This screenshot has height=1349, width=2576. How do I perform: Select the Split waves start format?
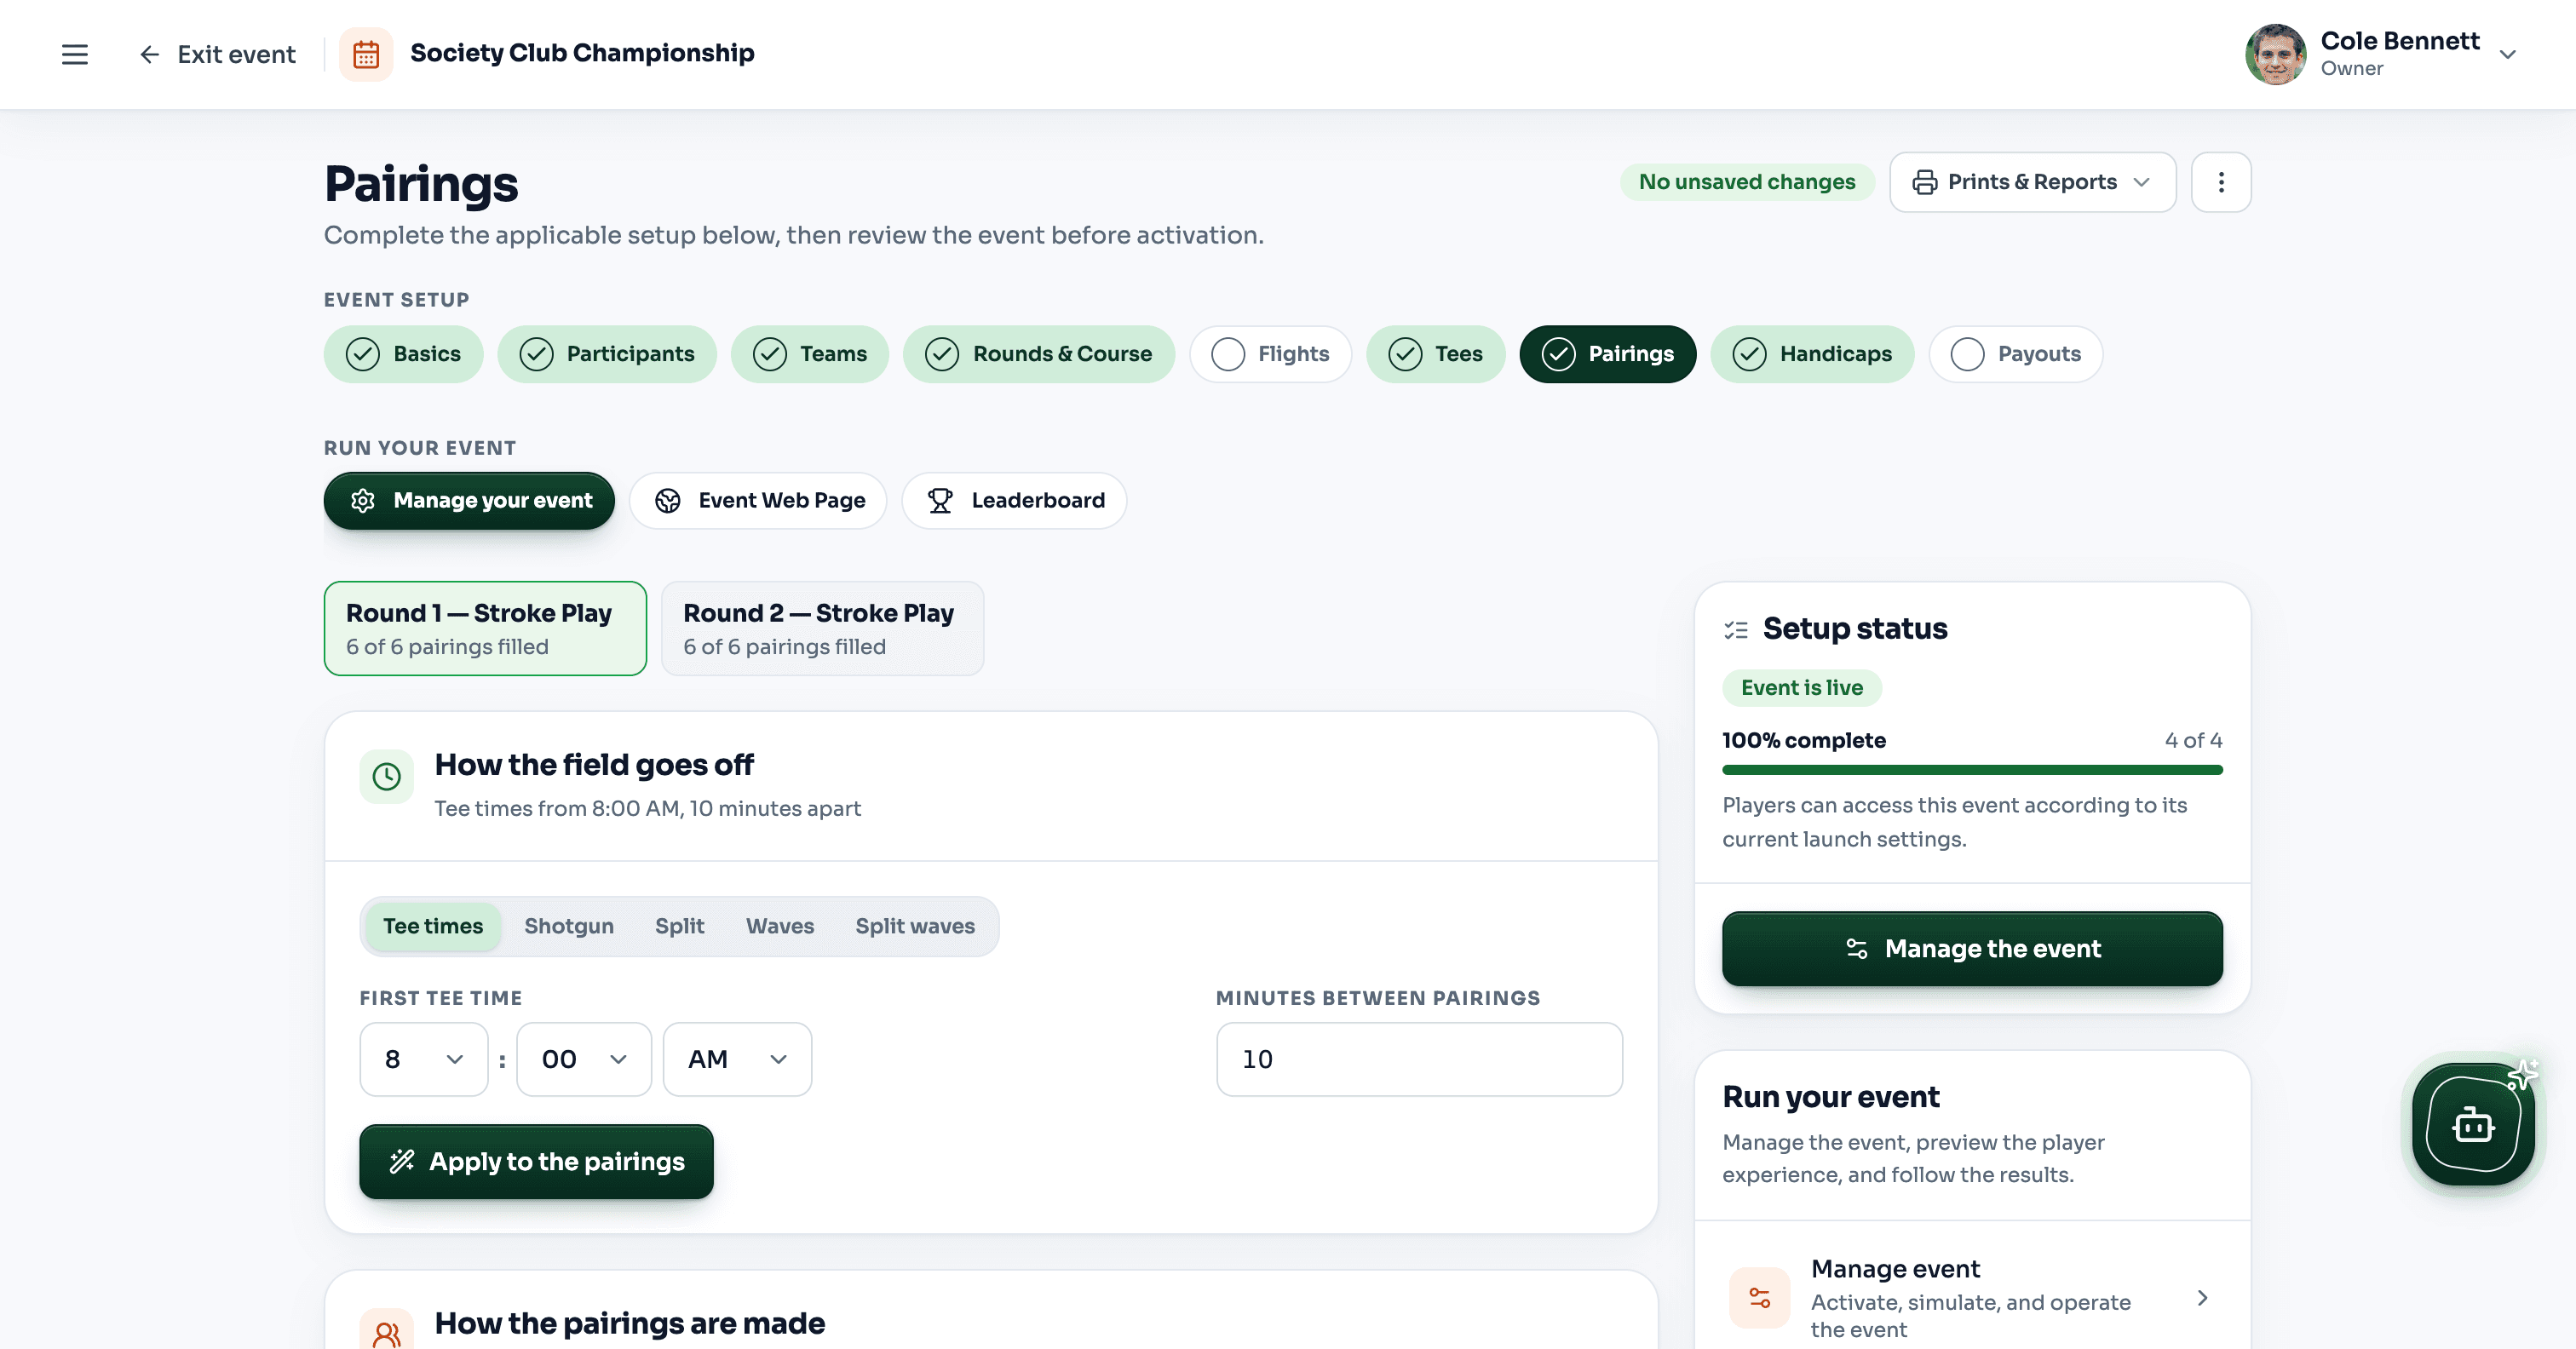click(x=915, y=926)
